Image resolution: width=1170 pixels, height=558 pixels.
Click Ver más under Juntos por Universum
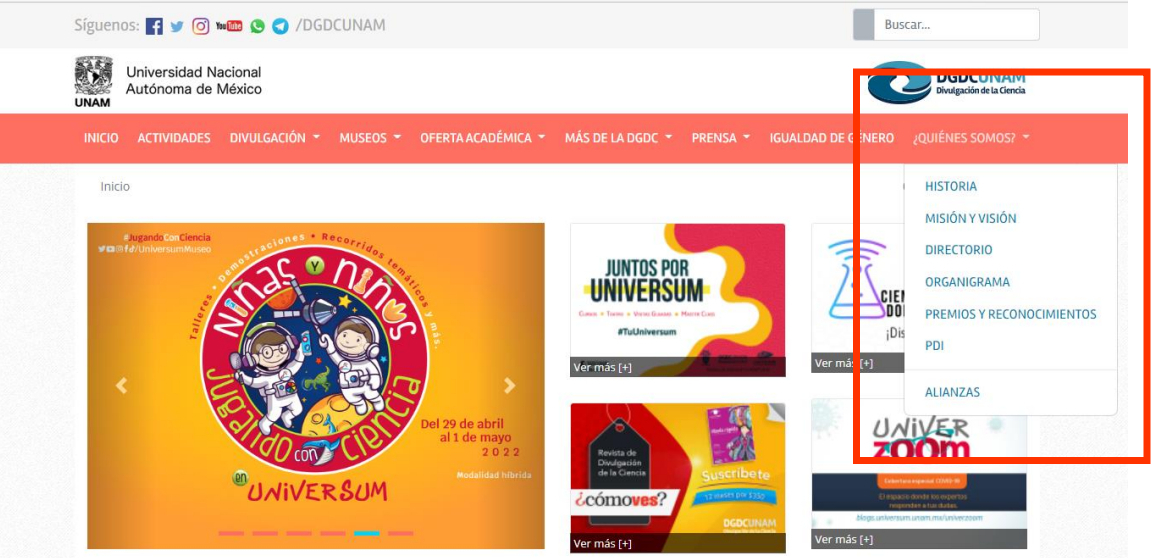tap(602, 367)
